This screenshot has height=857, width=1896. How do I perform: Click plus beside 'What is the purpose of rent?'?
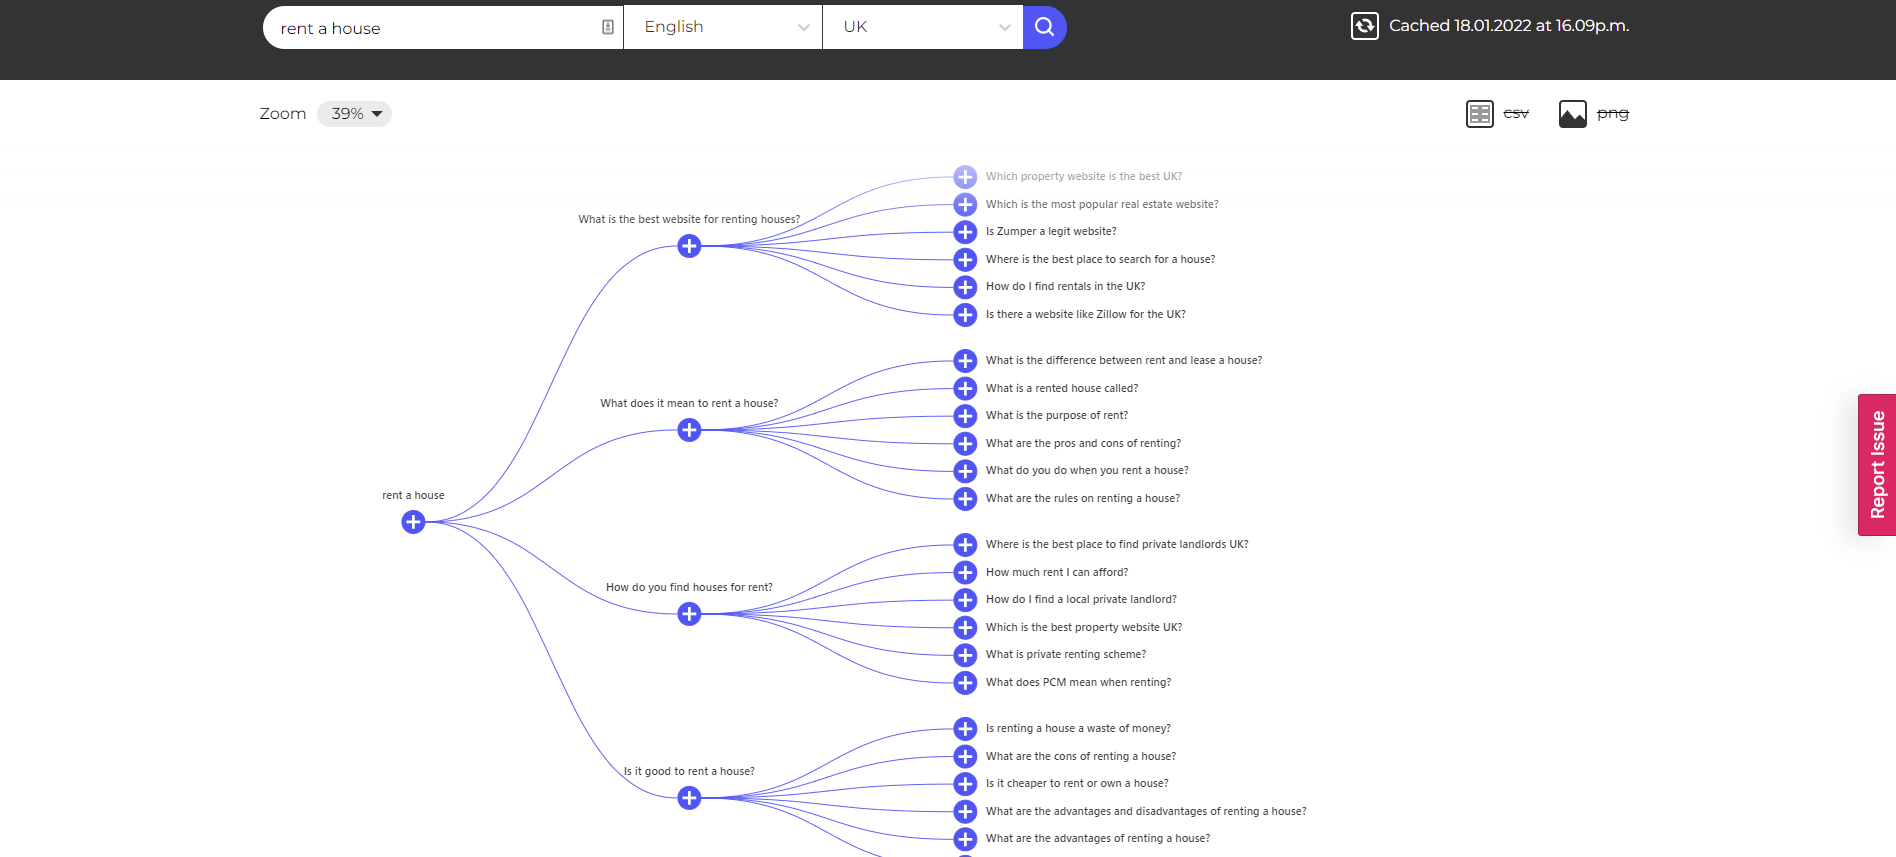965,416
